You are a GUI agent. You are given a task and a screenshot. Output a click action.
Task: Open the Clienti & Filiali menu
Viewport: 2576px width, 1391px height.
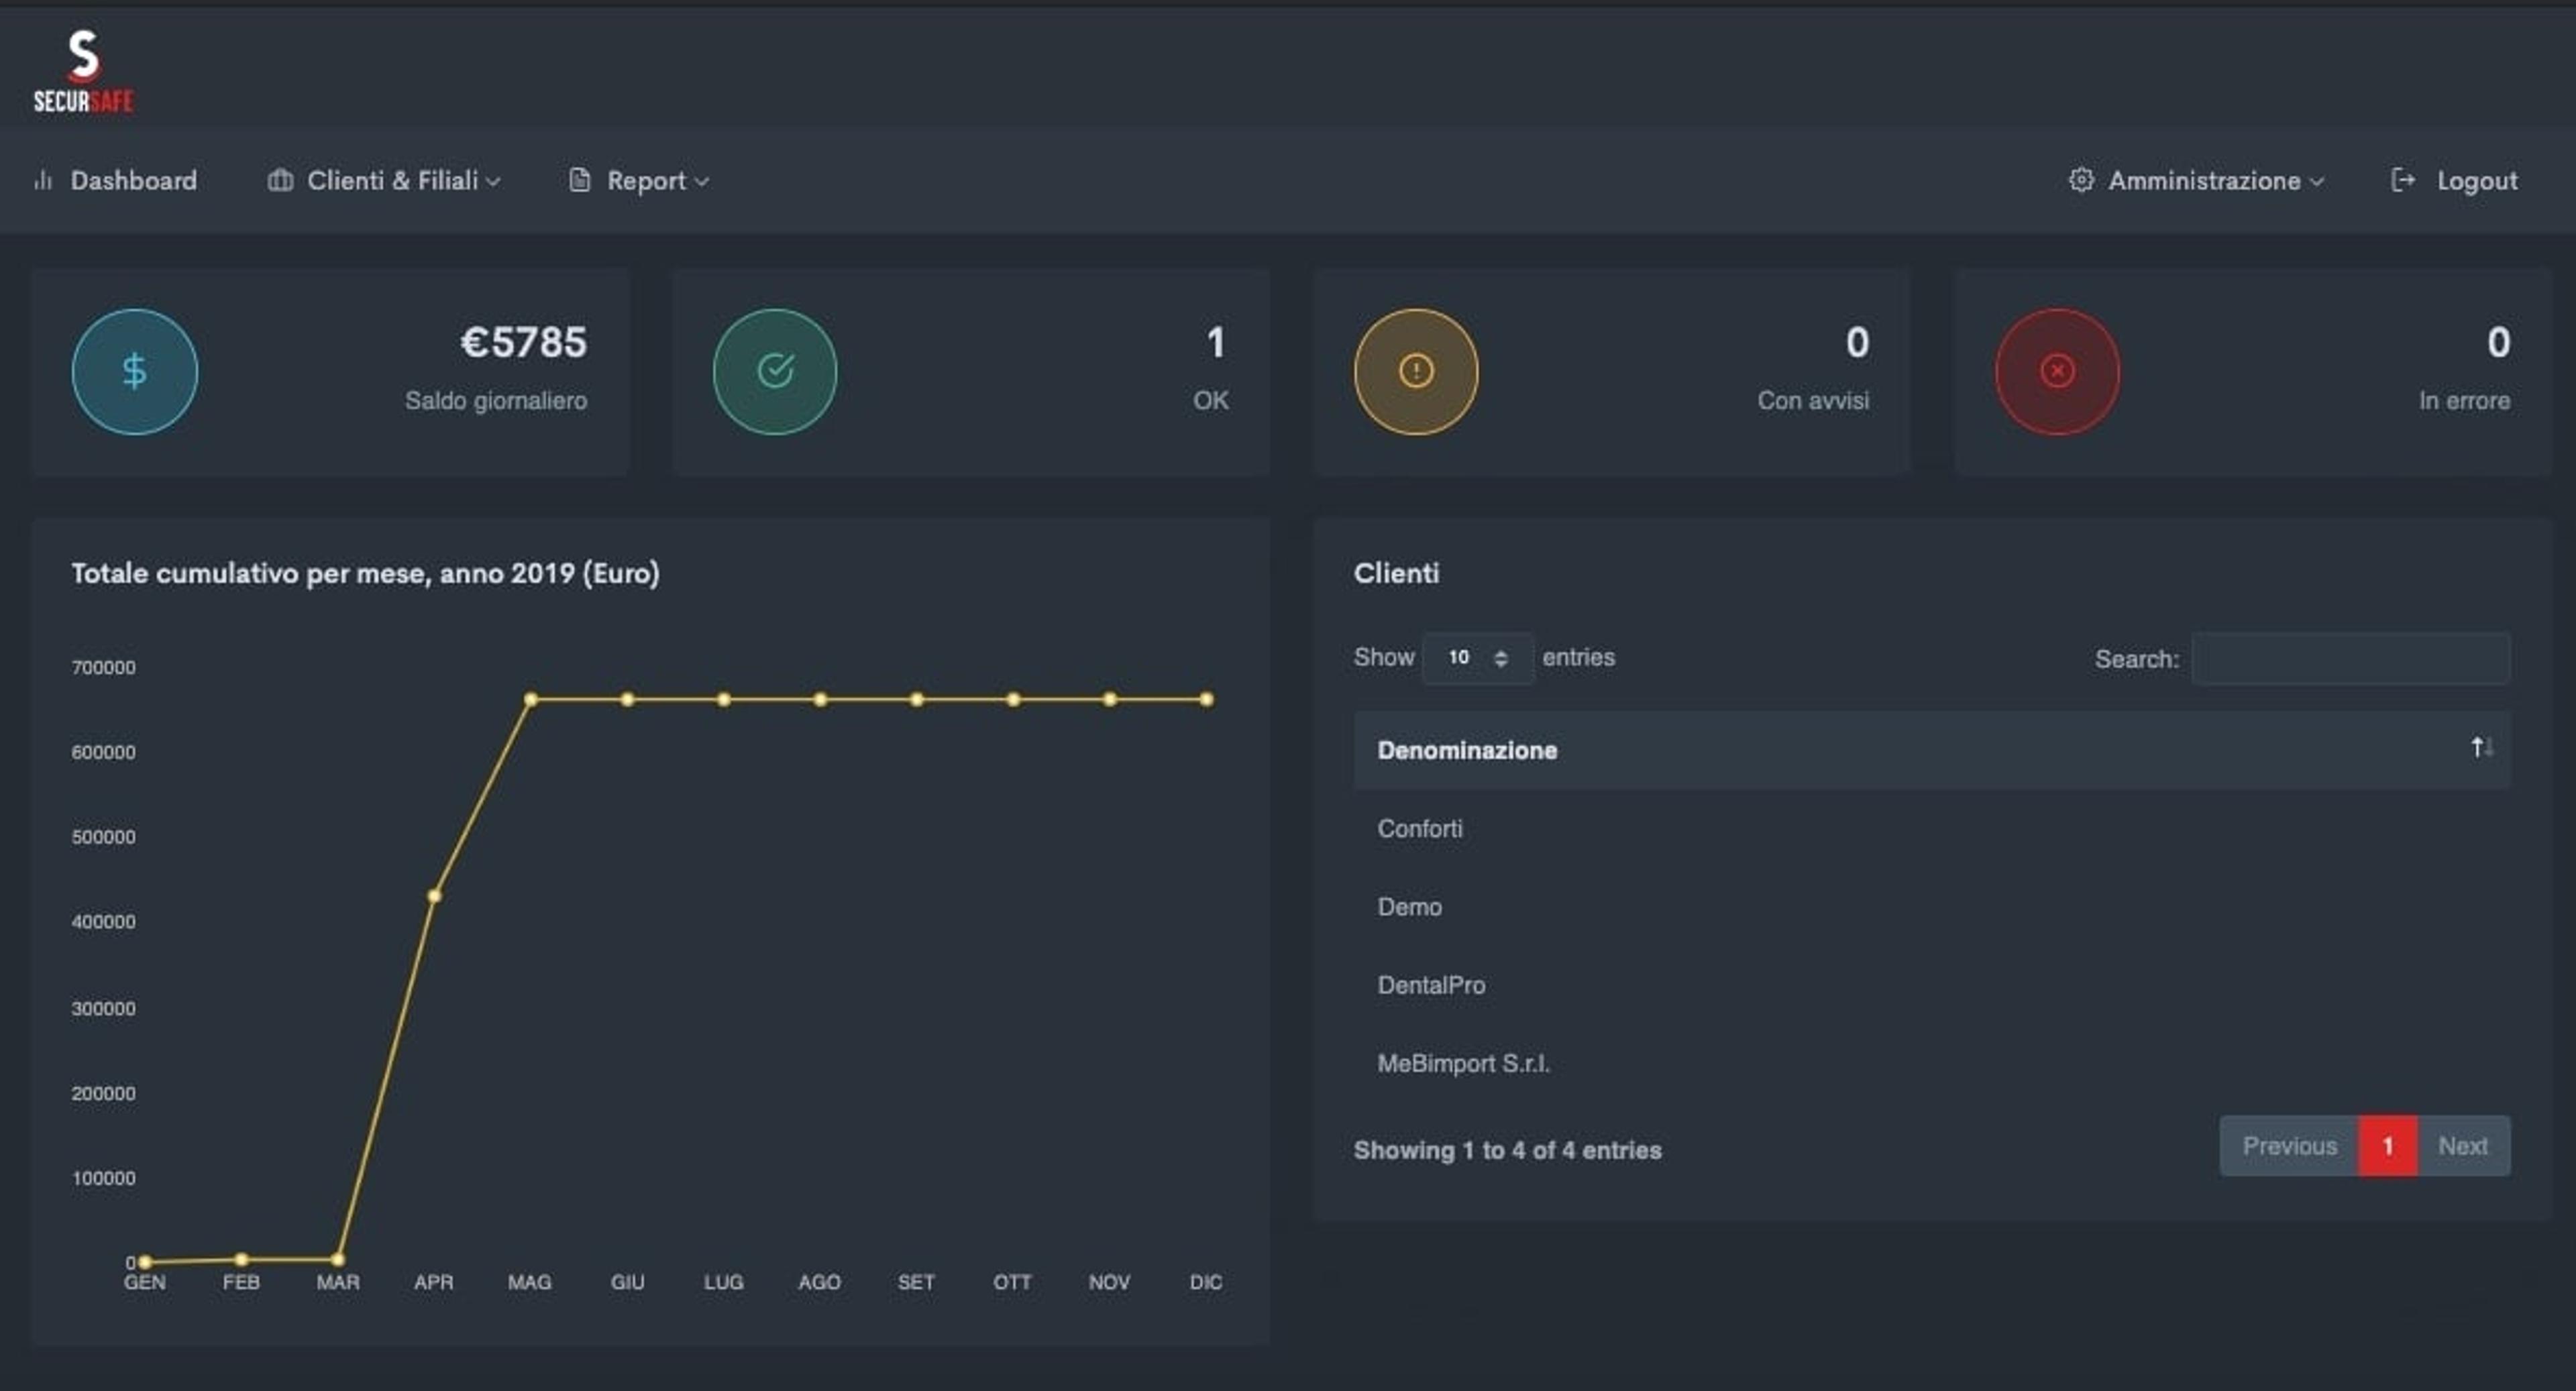(384, 180)
